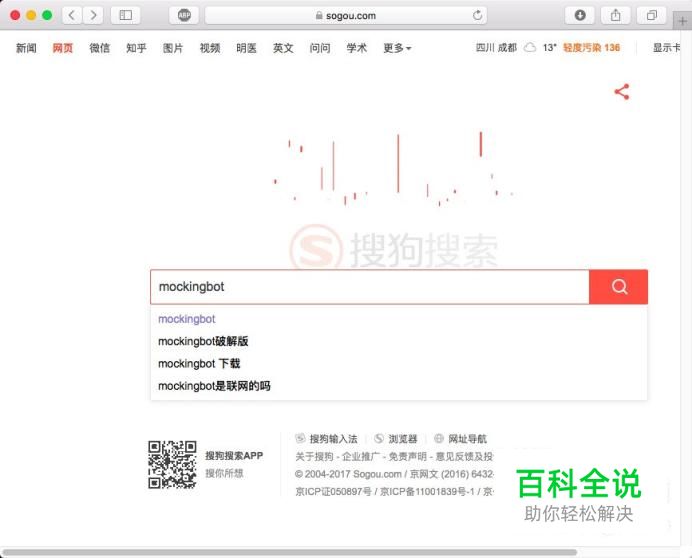Go back with Safari back arrow
Viewport: 692px width, 558px height.
coord(72,15)
